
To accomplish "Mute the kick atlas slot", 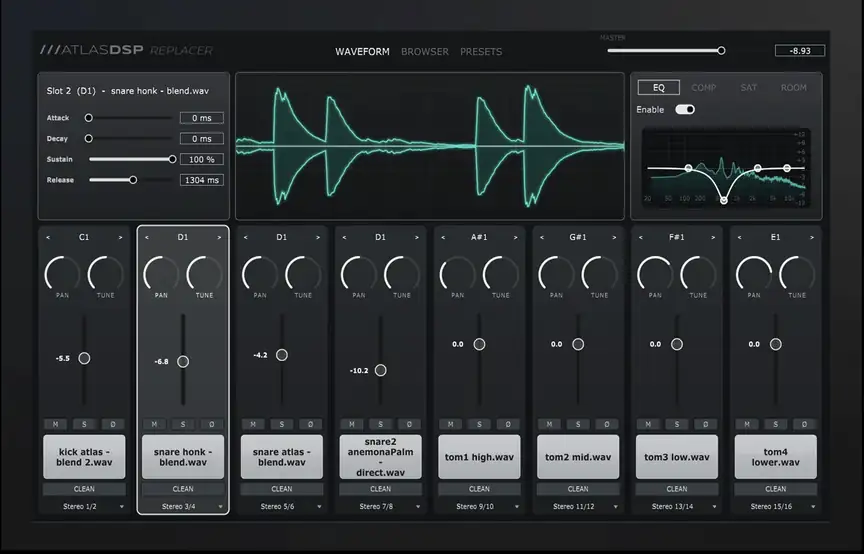I will pos(55,424).
